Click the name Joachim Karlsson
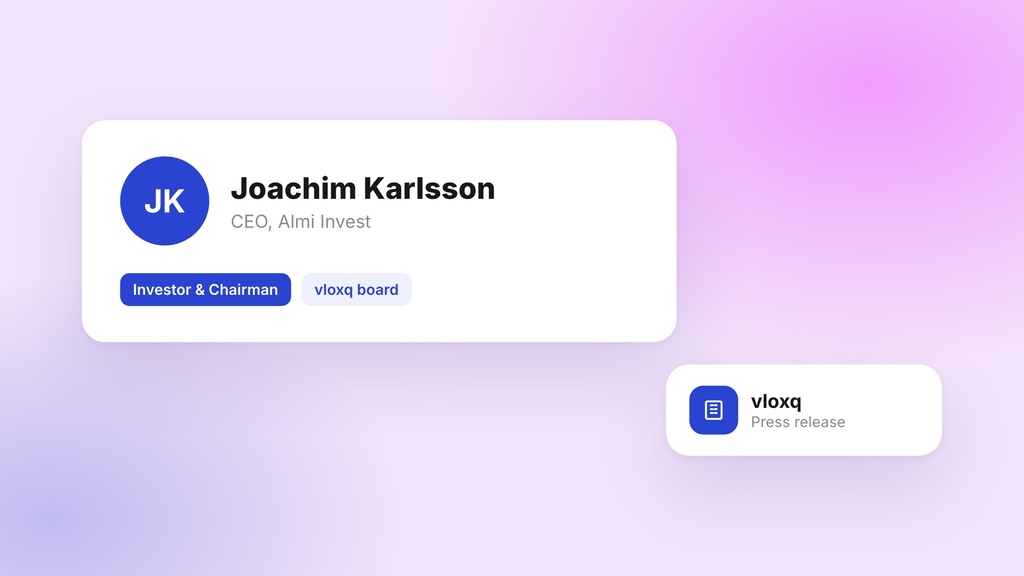 (x=362, y=188)
